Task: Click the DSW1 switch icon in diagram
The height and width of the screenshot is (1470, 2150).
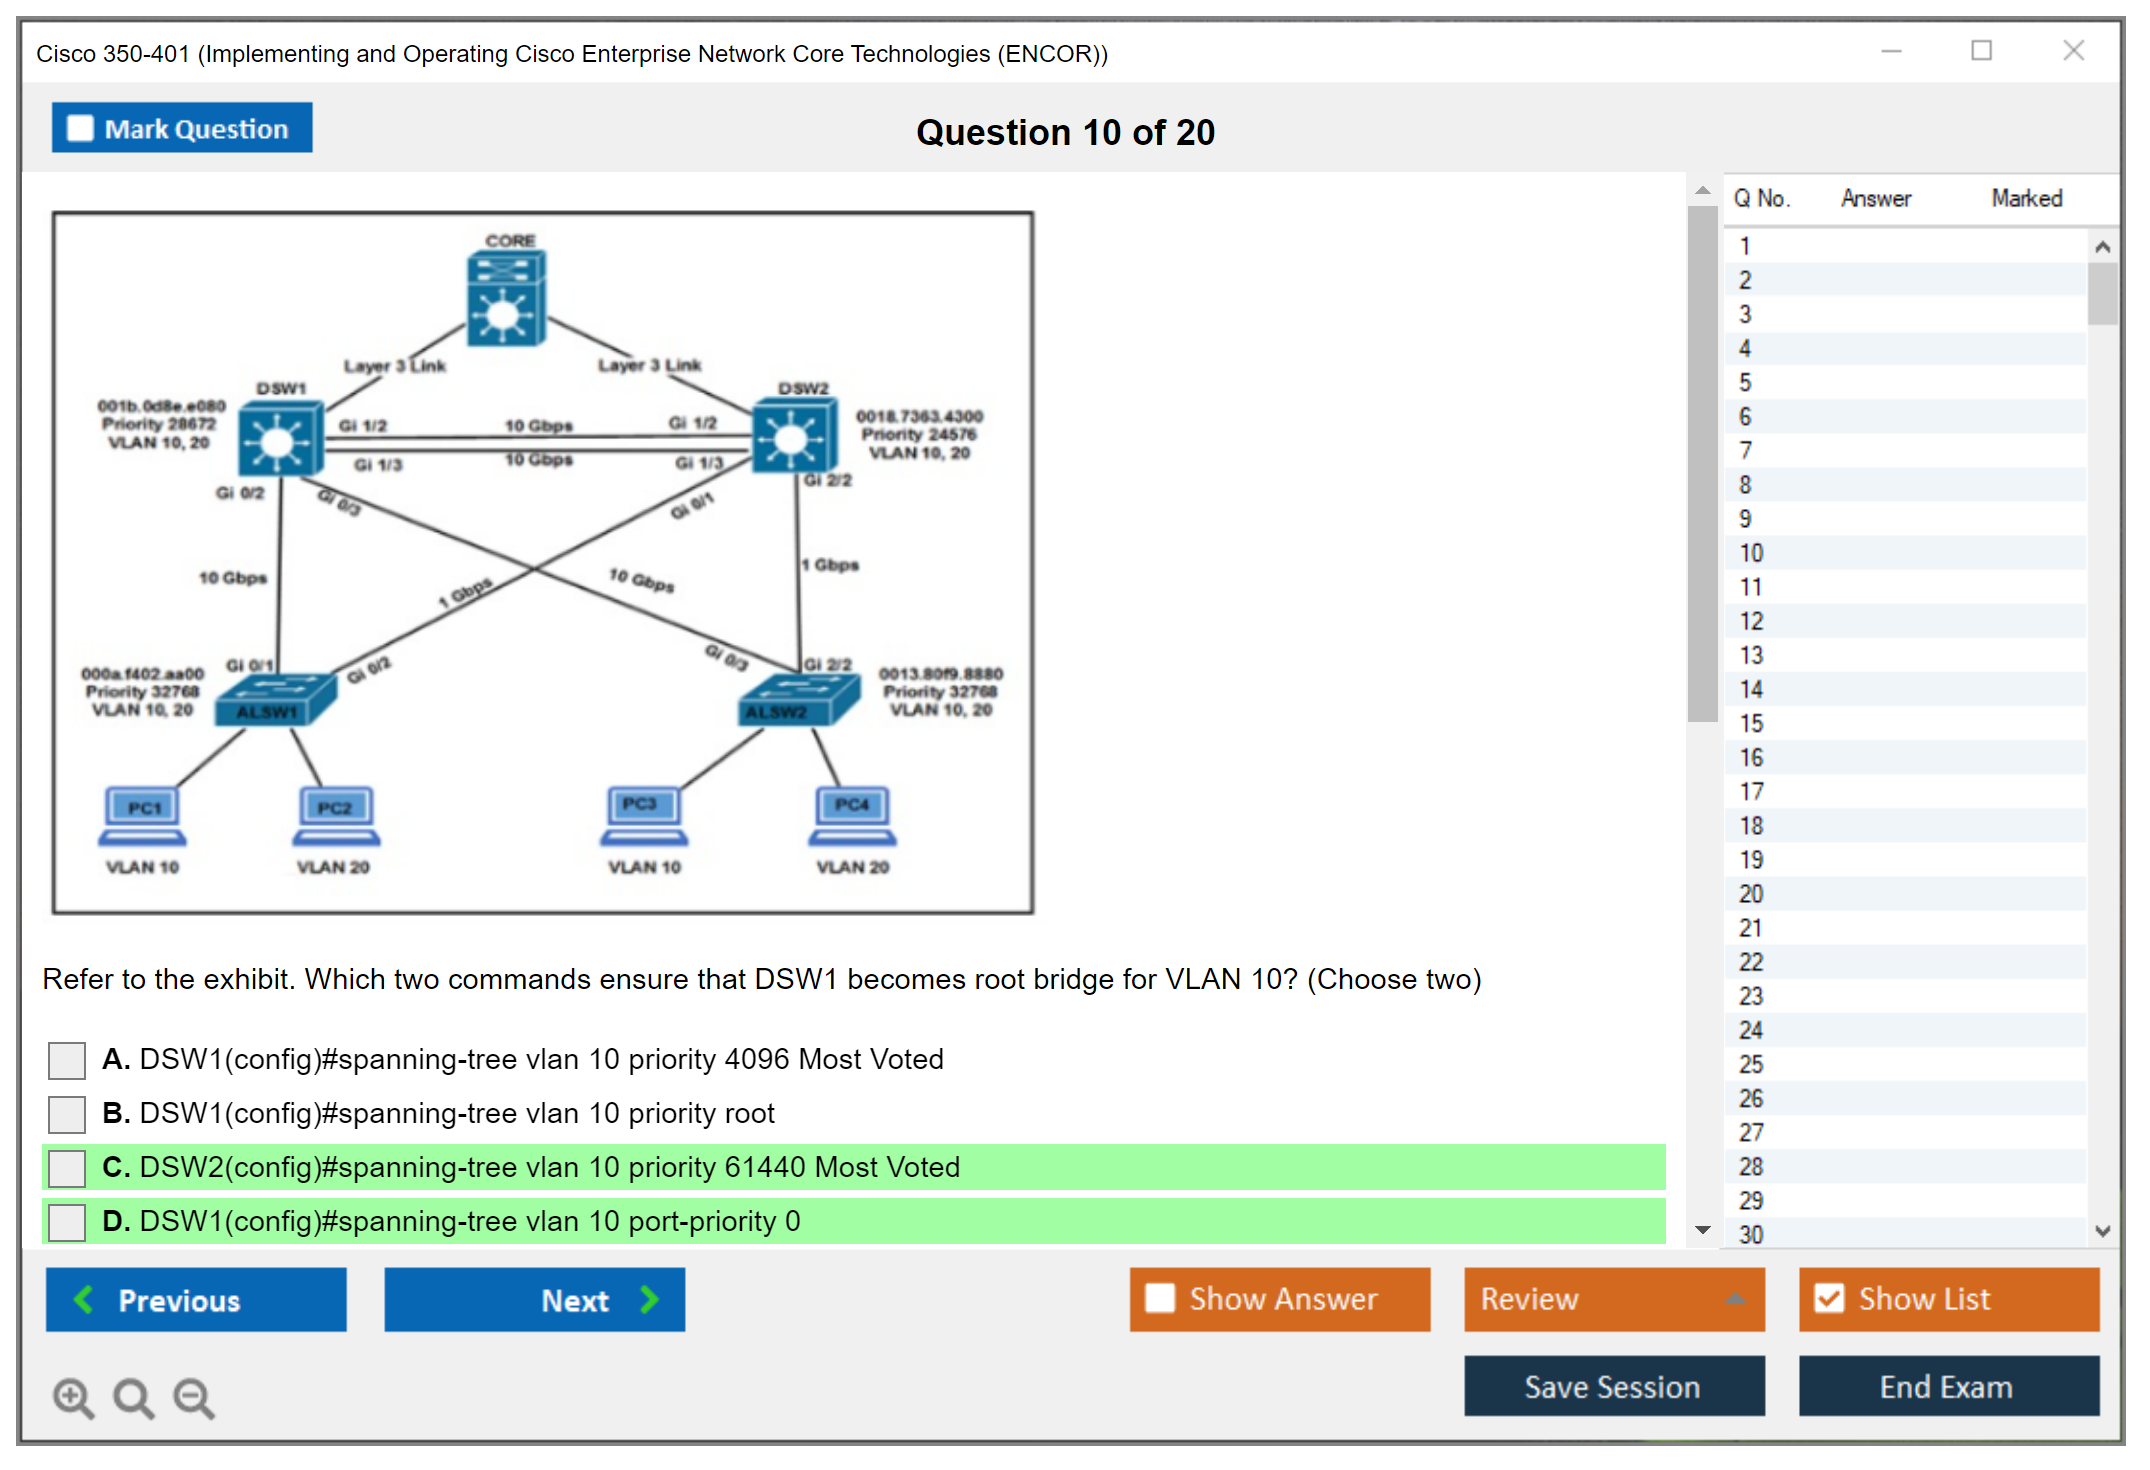Action: [x=280, y=438]
